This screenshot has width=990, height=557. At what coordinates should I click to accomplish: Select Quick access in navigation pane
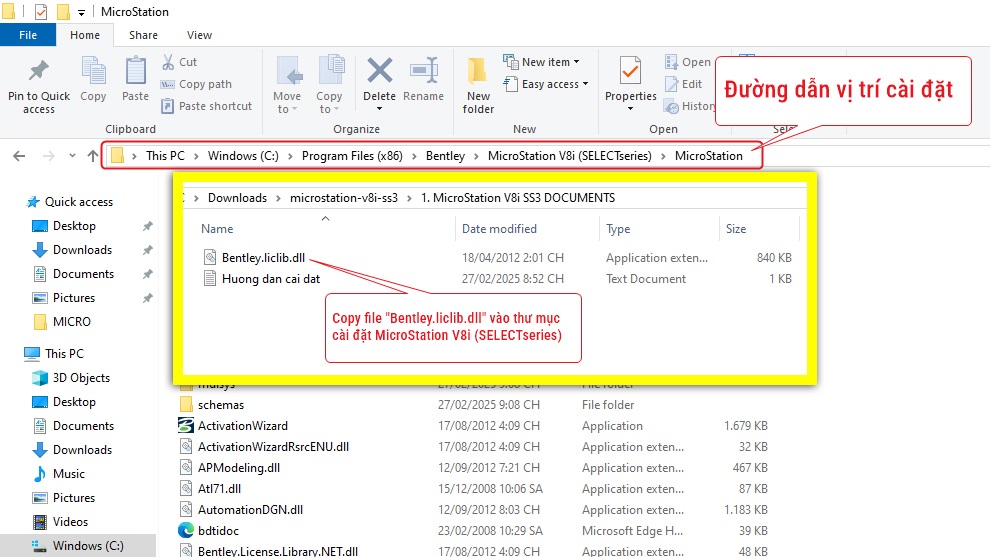pyautogui.click(x=70, y=202)
